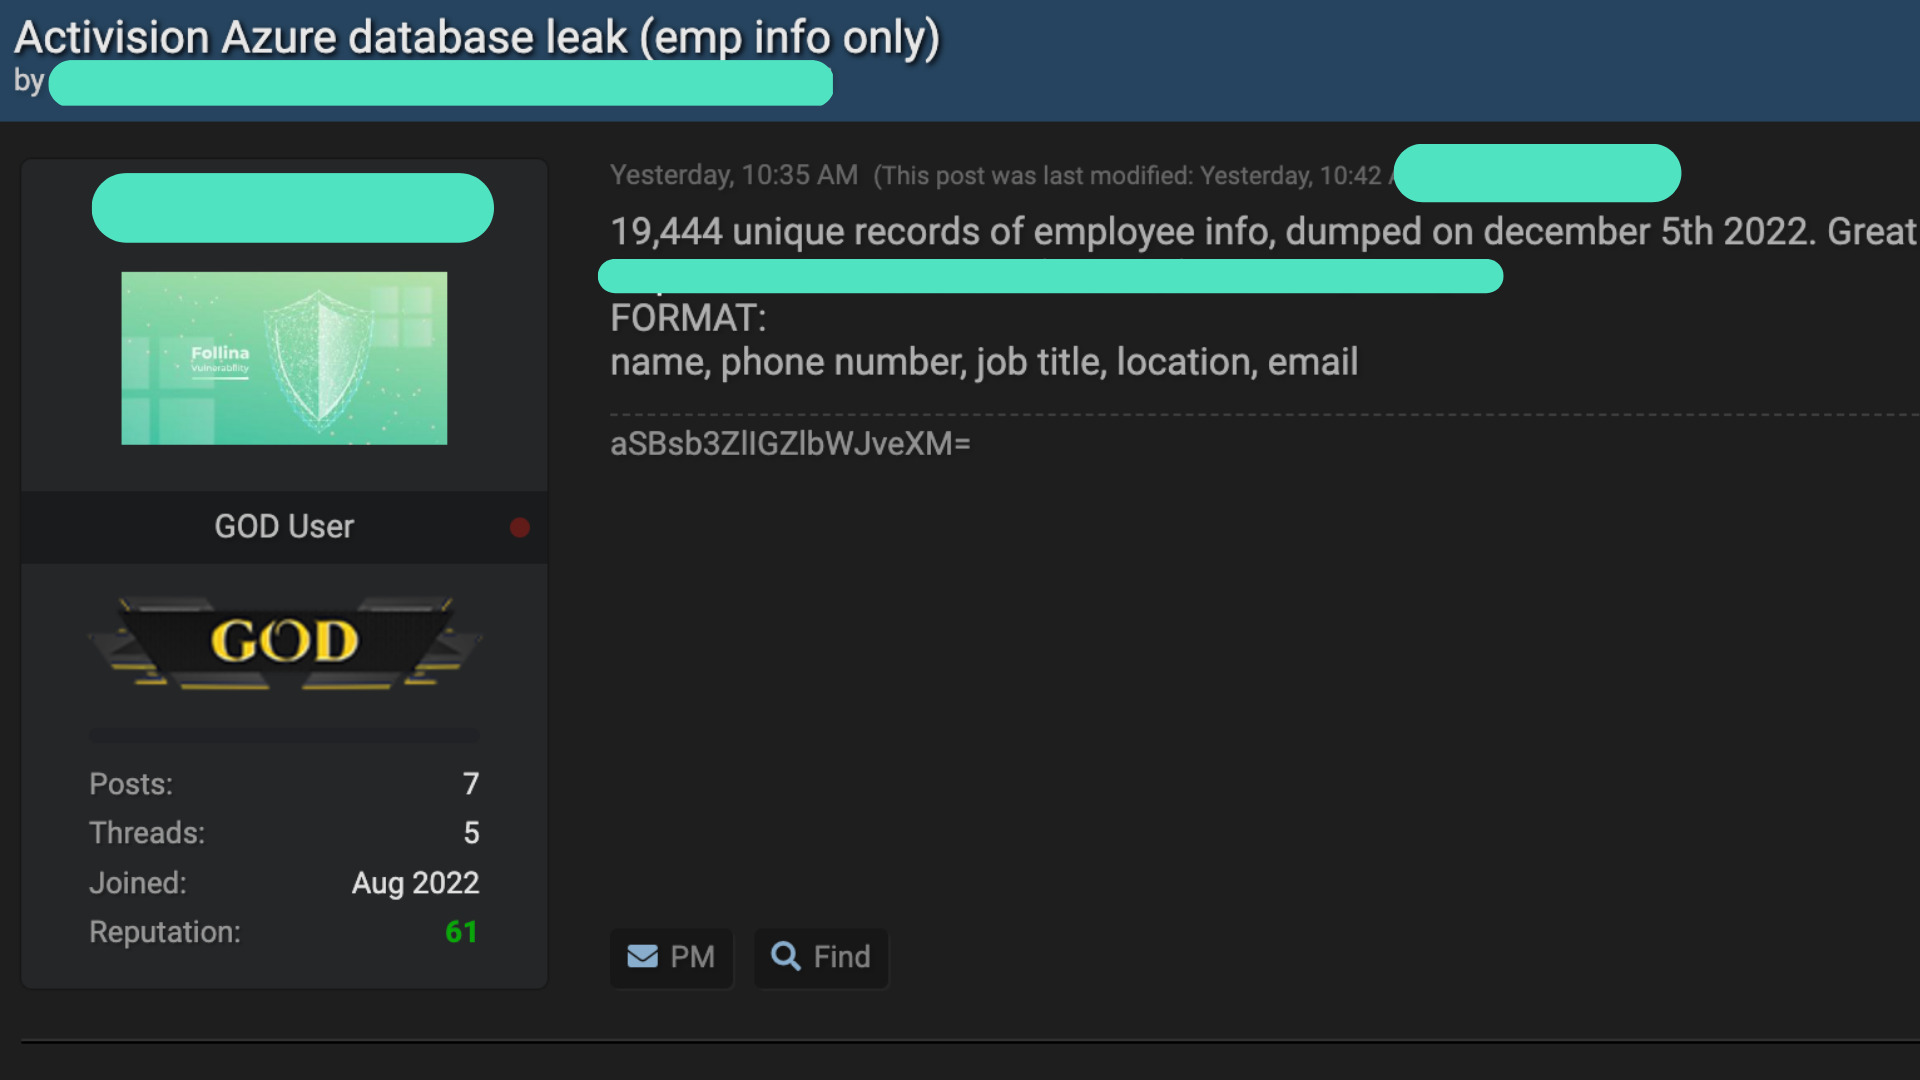Screen dimensions: 1920x1080
Task: Click the Joined date 'Aug 2022'
Action: pyautogui.click(x=415, y=882)
